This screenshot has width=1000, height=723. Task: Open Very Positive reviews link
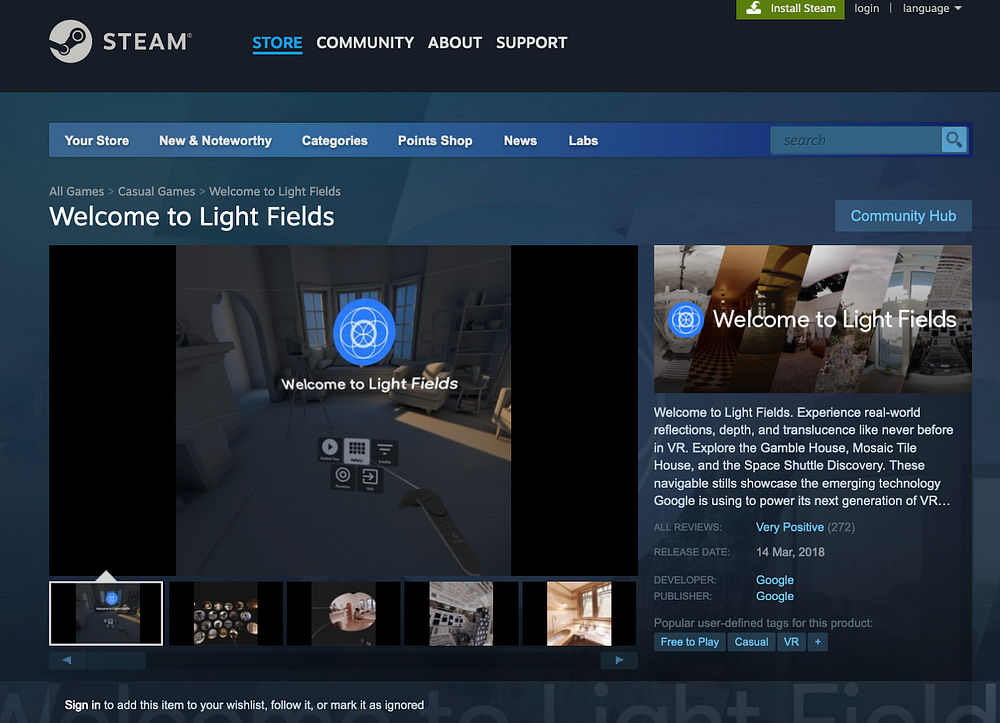click(790, 527)
